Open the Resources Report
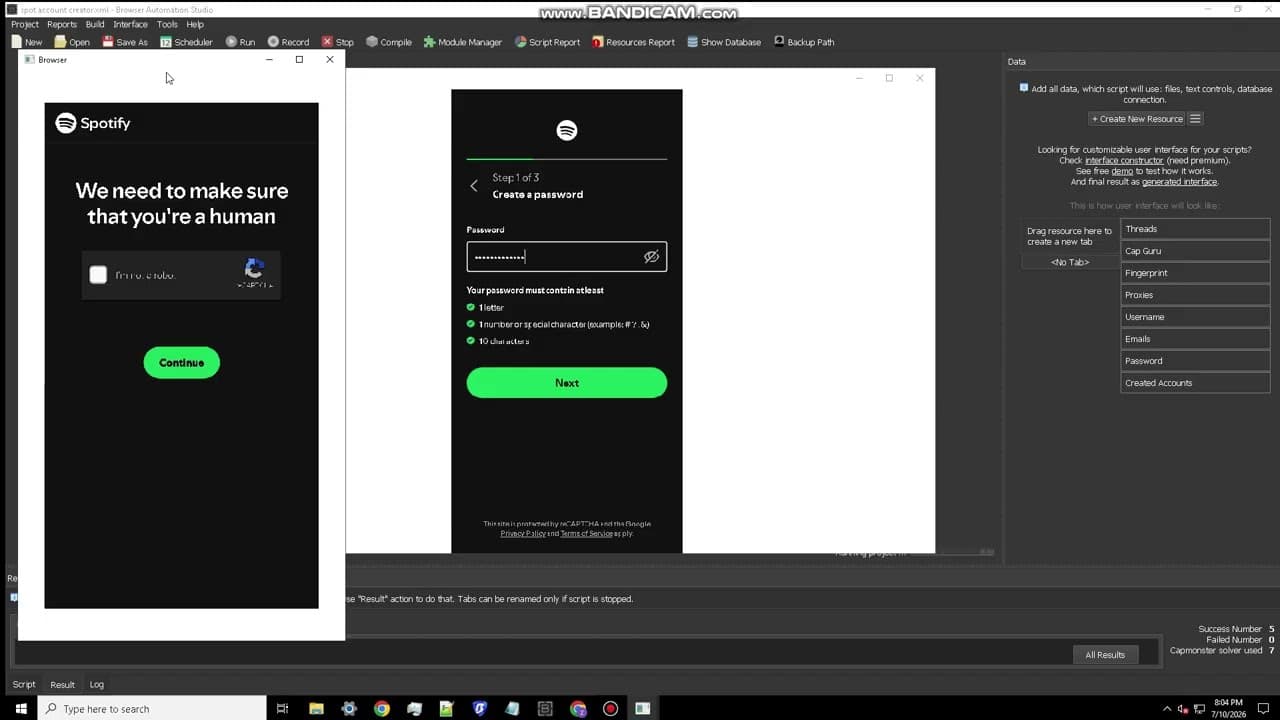The image size is (1280, 720). (633, 42)
